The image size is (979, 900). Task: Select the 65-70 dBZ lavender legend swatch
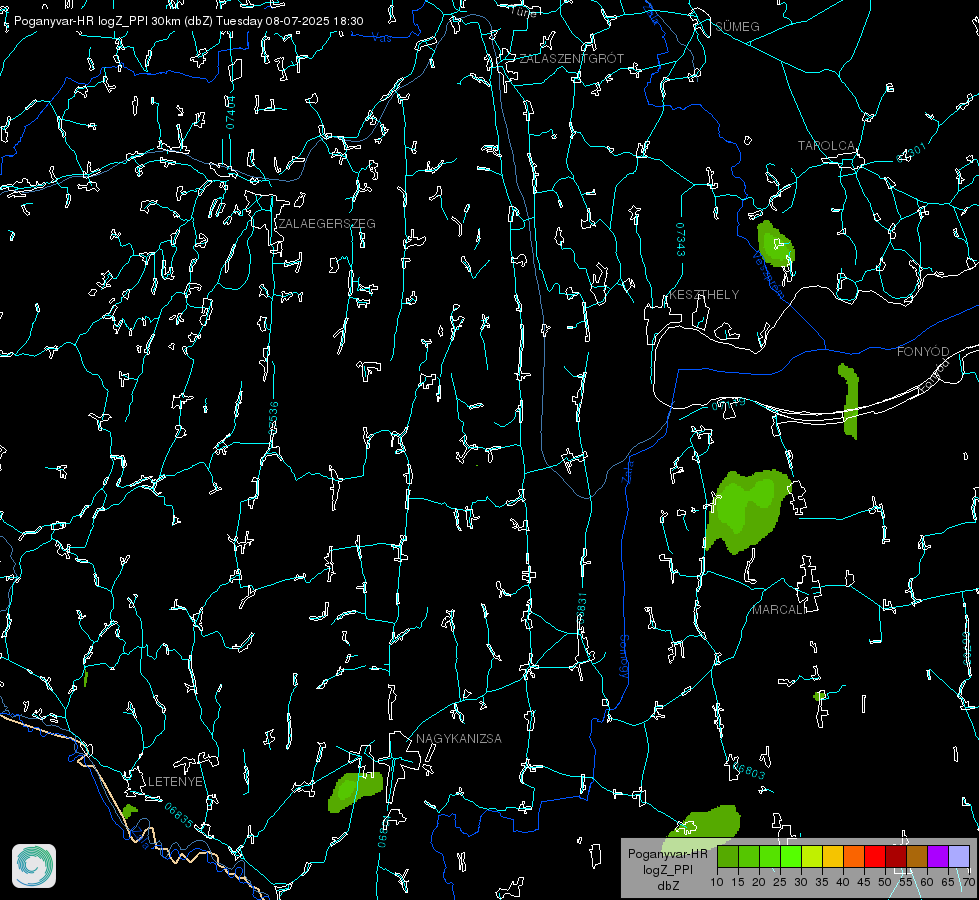point(959,856)
